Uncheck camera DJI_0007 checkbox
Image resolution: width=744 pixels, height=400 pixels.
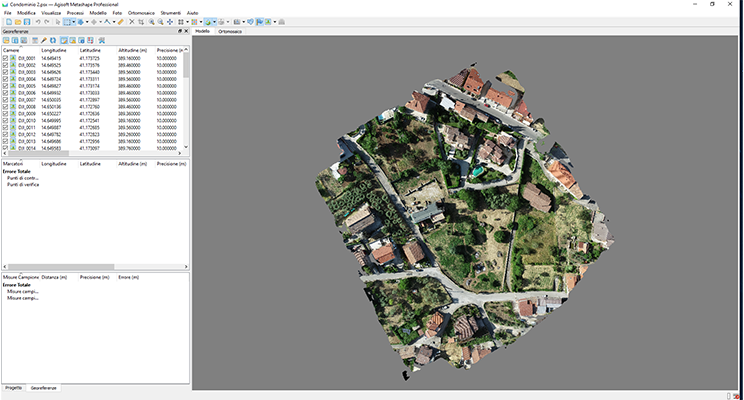pos(5,100)
